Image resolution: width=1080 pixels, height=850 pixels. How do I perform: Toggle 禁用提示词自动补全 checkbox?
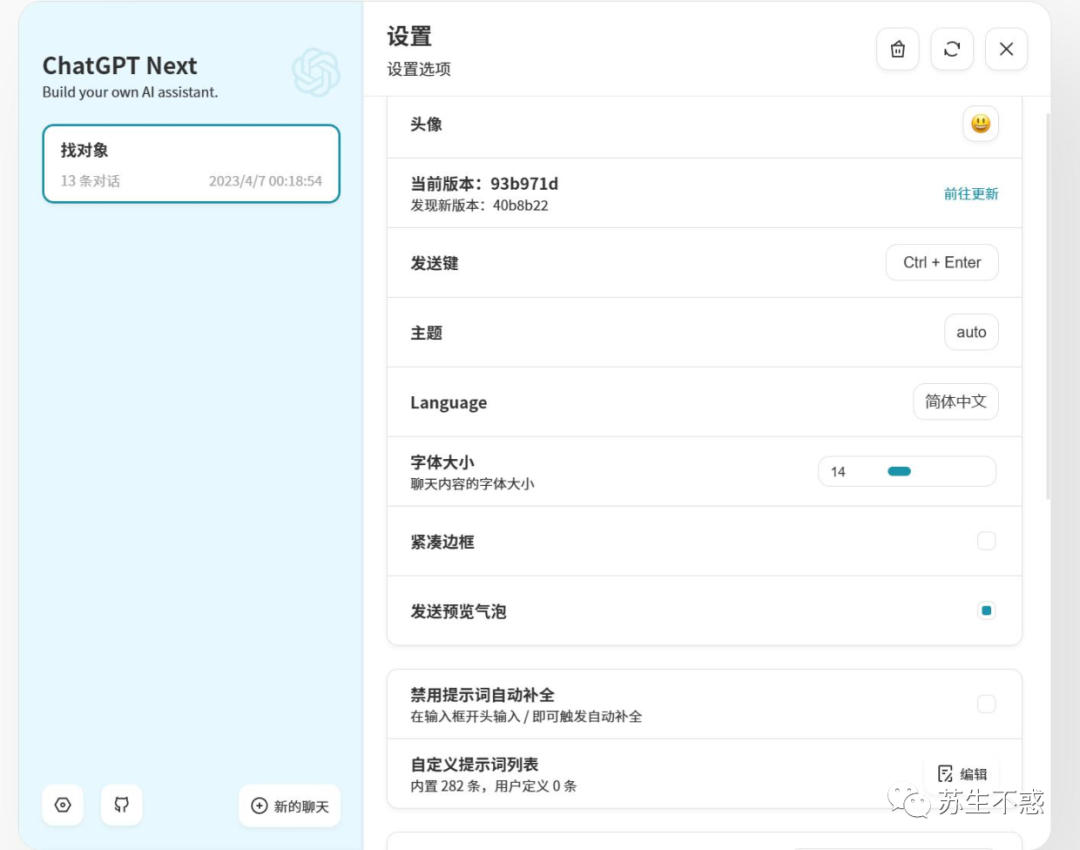[x=986, y=704]
